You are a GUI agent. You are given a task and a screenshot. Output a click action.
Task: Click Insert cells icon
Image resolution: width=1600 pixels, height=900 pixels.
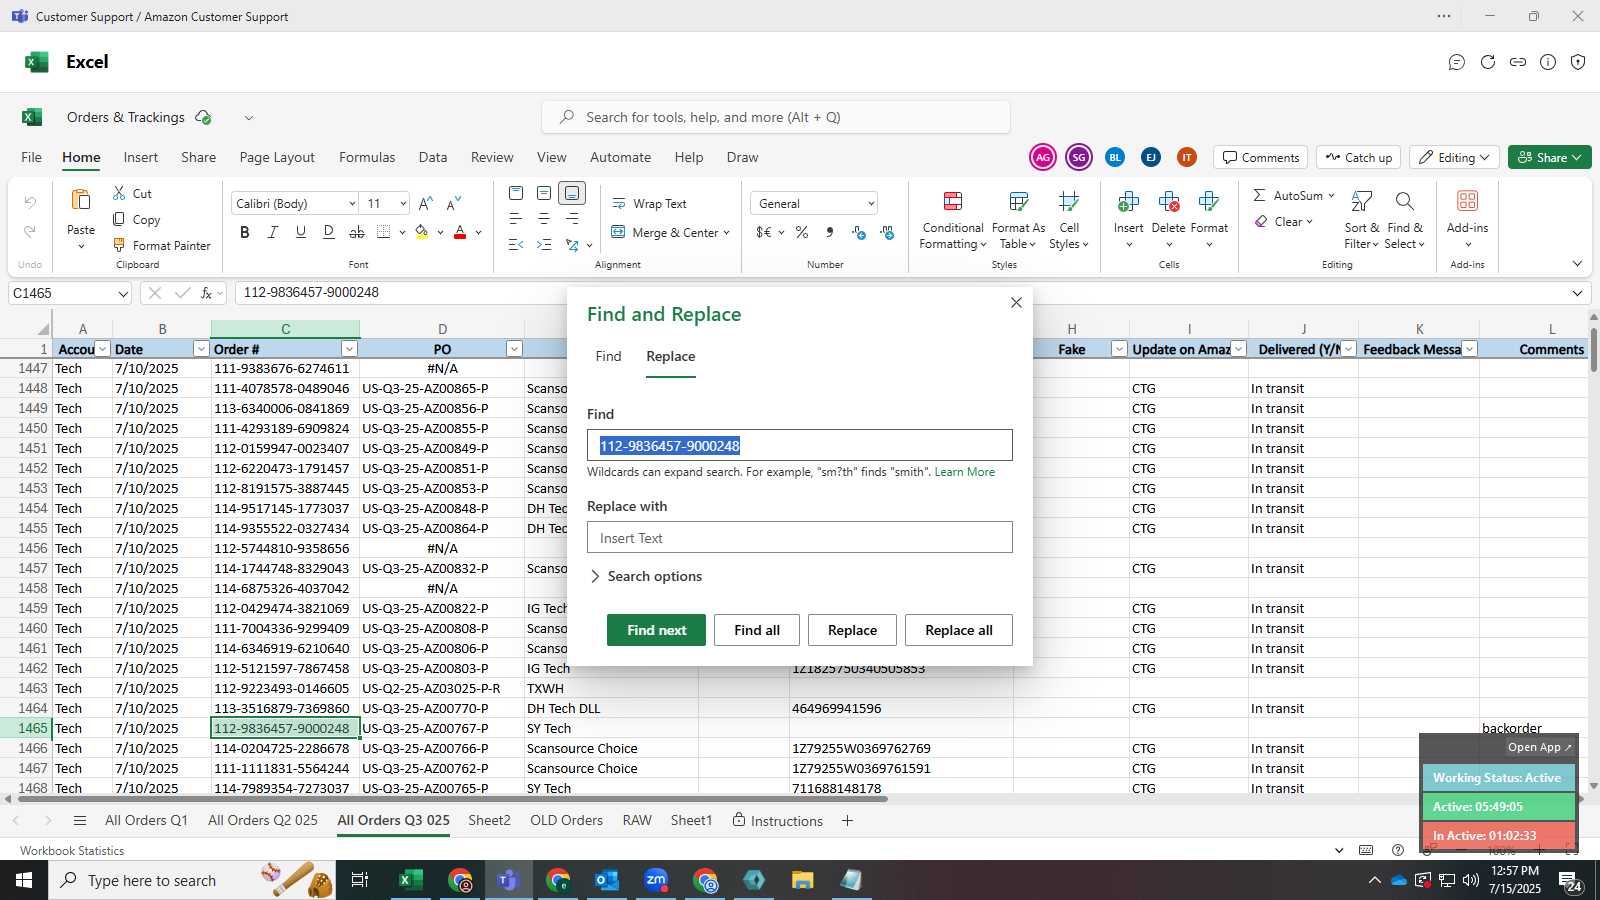(1128, 202)
